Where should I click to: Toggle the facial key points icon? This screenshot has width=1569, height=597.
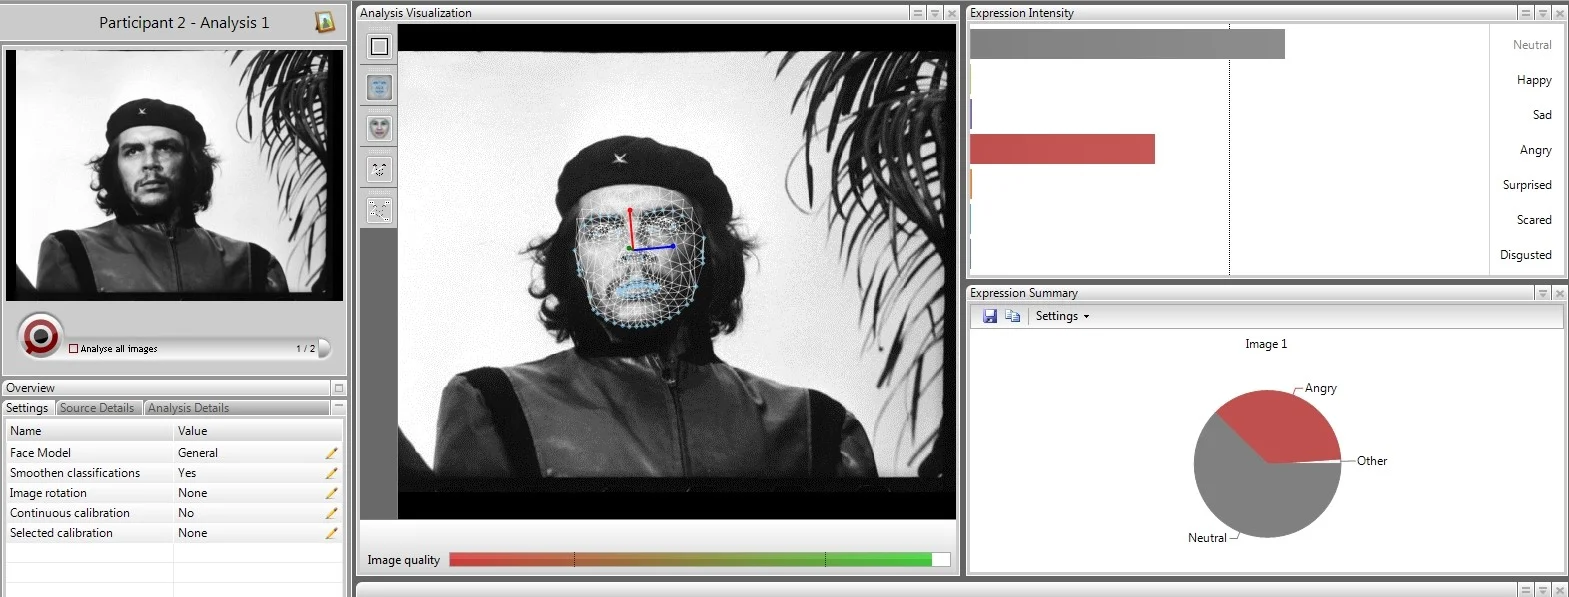pyautogui.click(x=379, y=210)
